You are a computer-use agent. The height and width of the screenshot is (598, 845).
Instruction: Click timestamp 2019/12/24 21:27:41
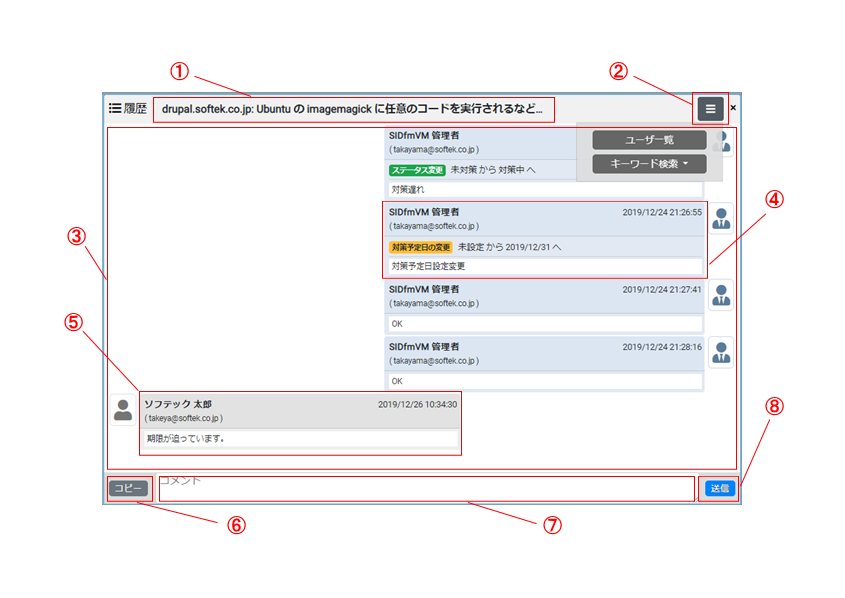[662, 290]
